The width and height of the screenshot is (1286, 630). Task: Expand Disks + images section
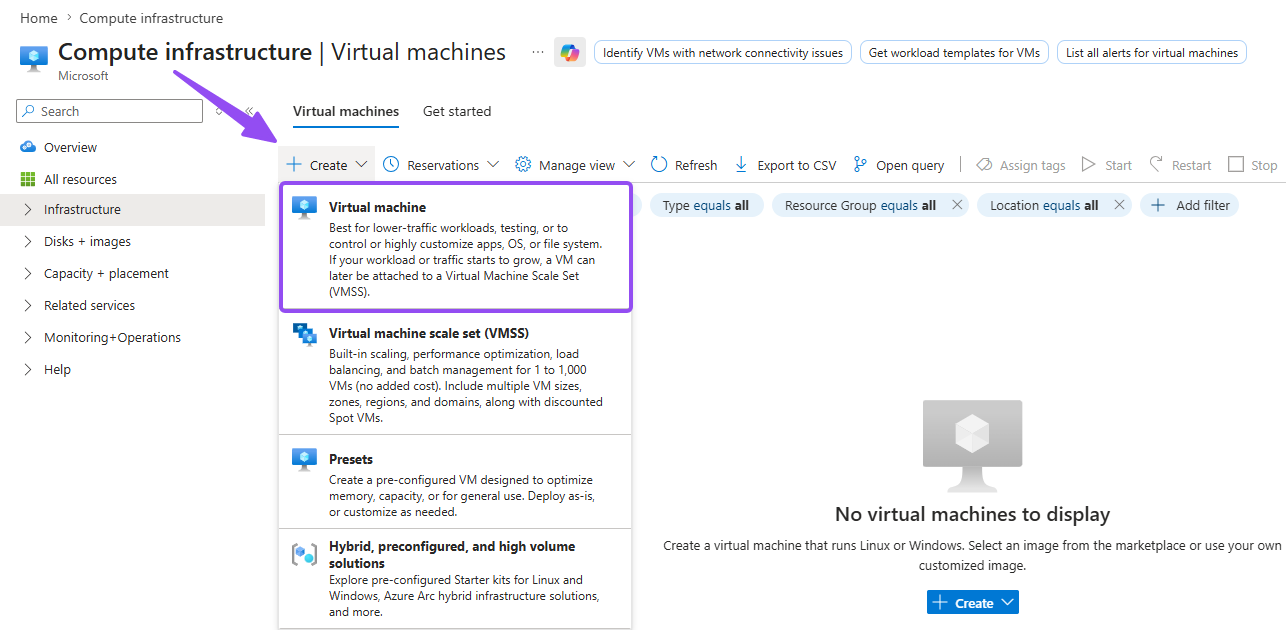28,241
